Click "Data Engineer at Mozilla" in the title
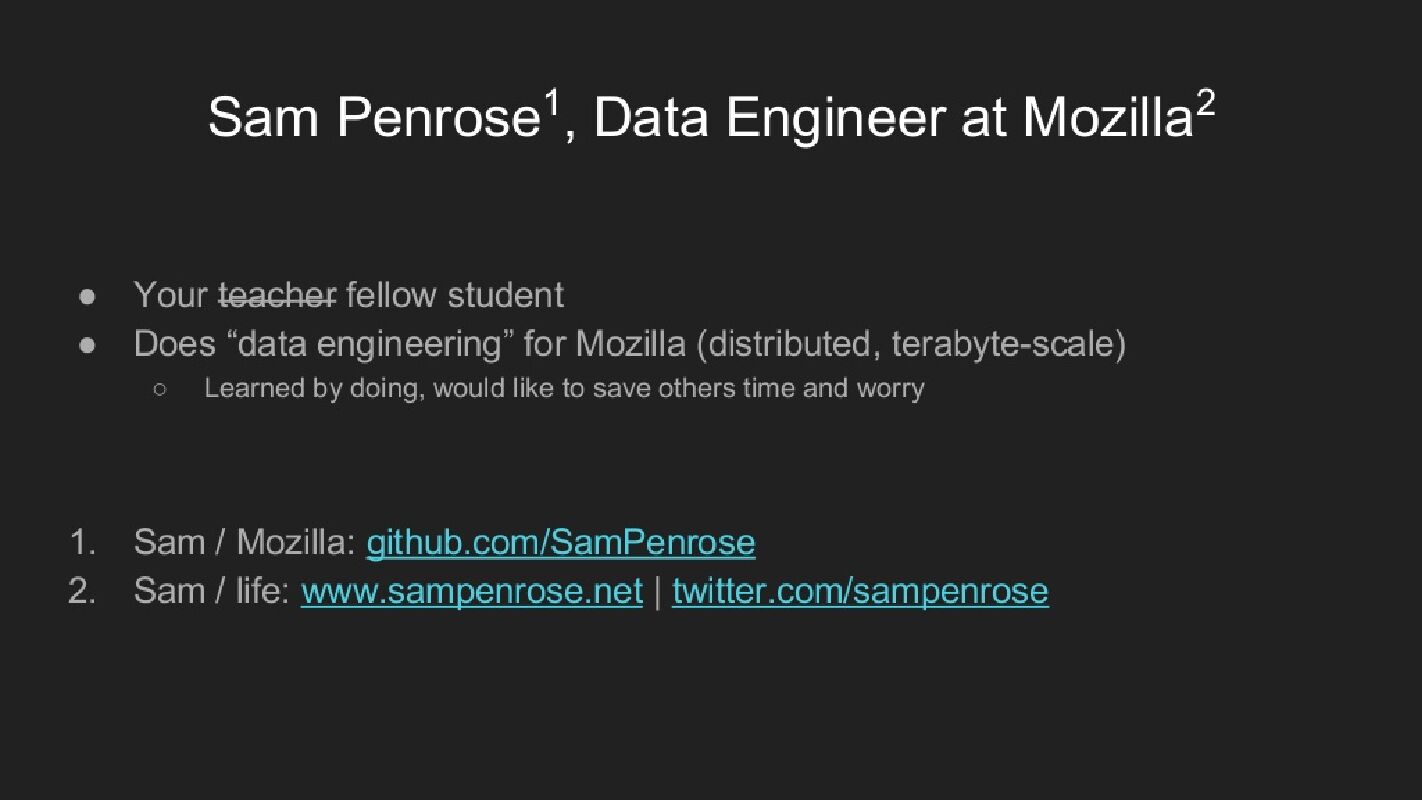Viewport: 1422px width, 800px height. [892, 118]
